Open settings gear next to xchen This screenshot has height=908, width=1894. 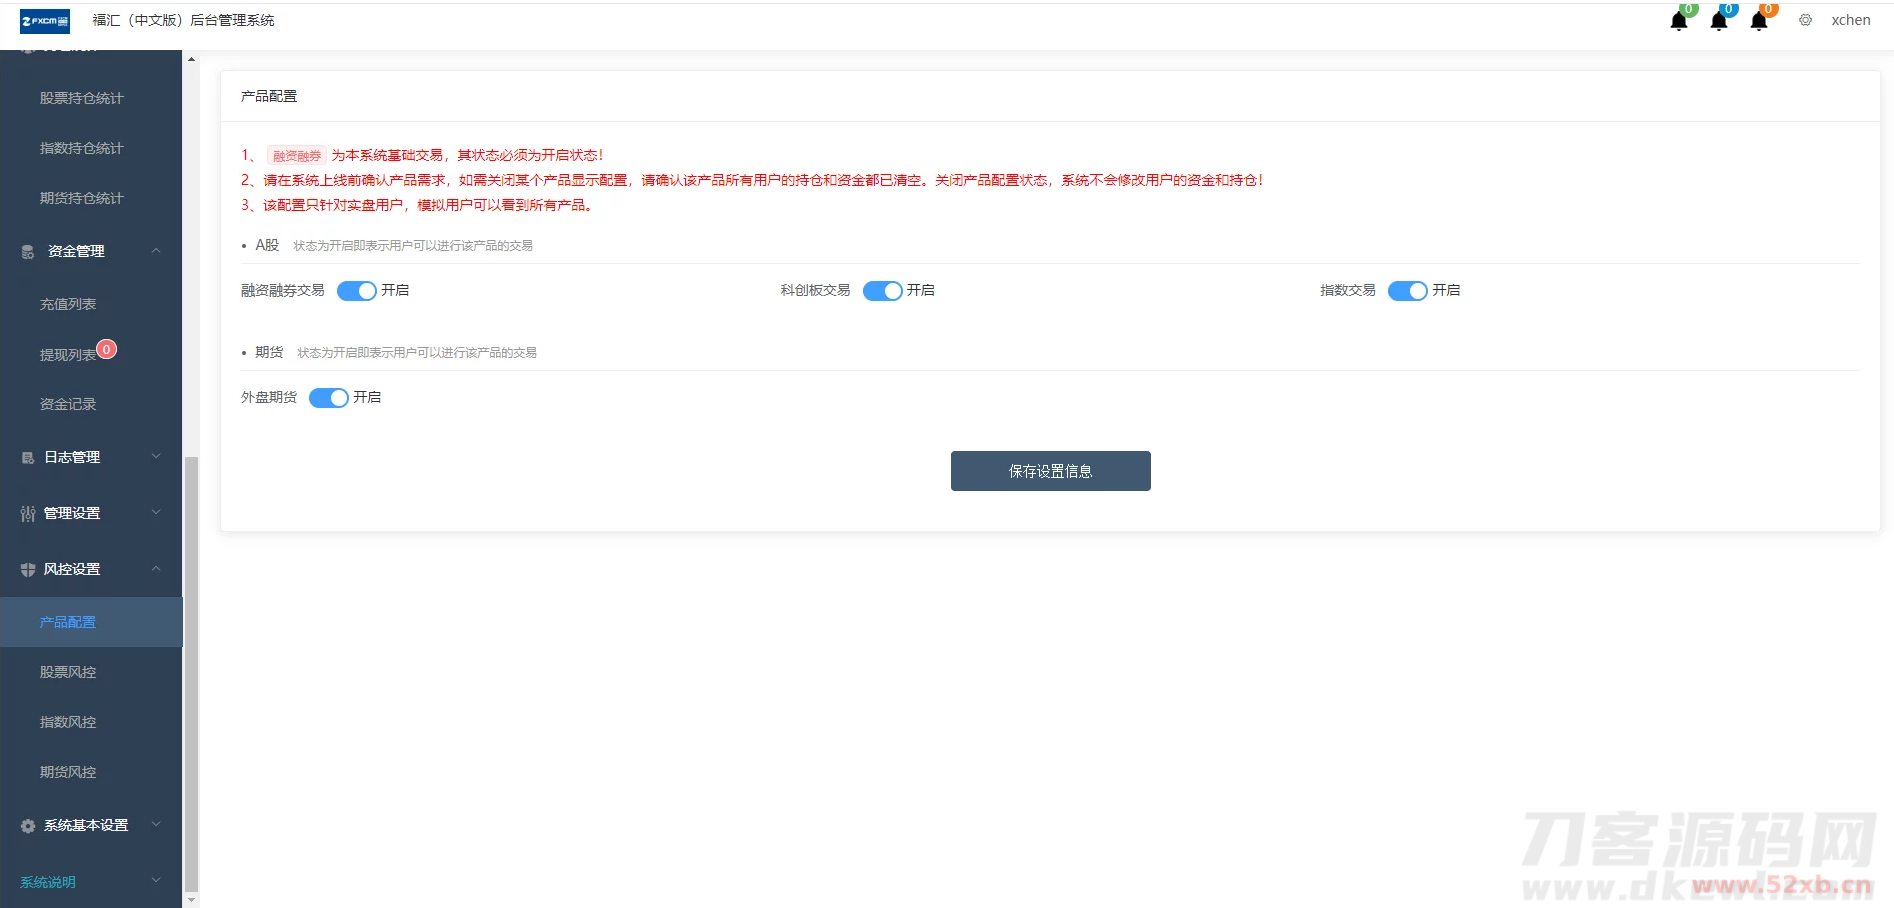pos(1805,20)
